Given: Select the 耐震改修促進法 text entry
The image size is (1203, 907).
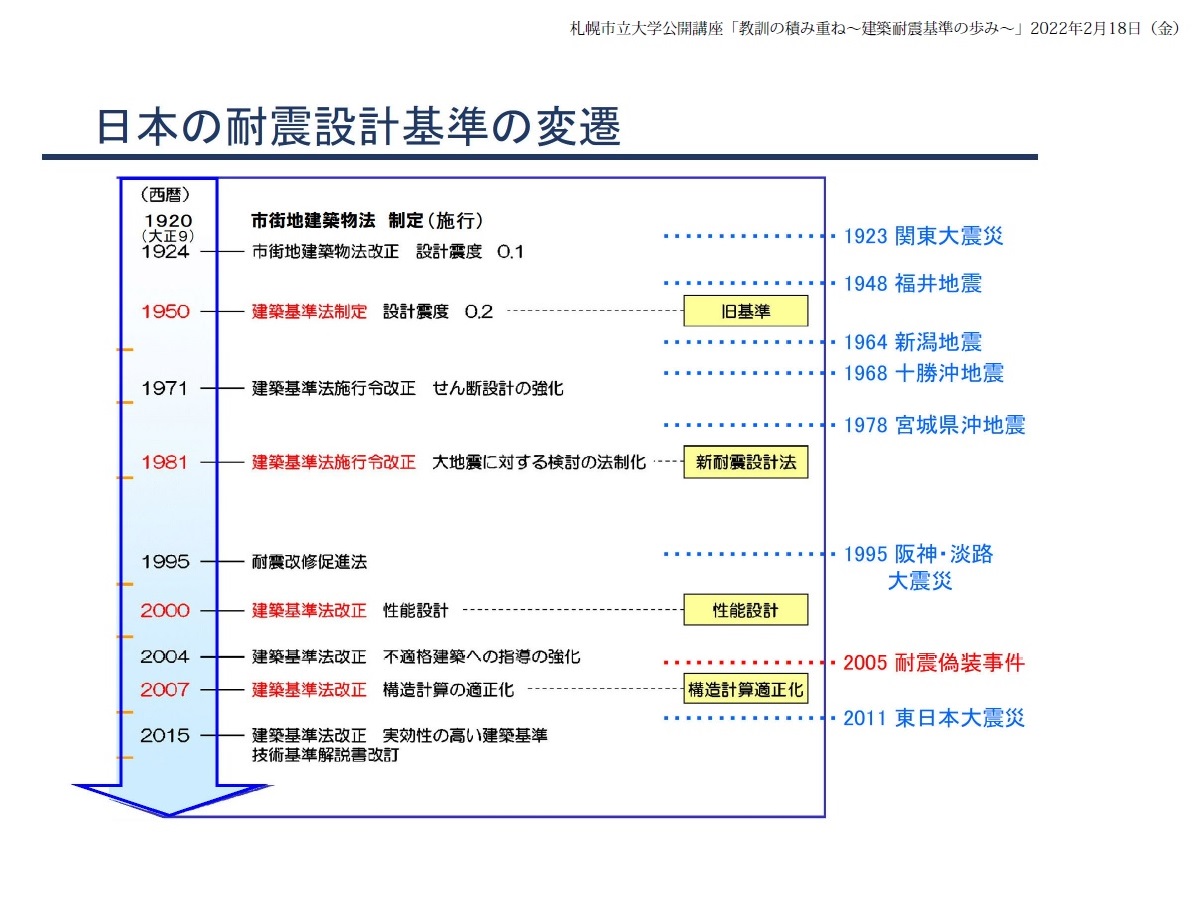Looking at the screenshot, I should tap(309, 562).
